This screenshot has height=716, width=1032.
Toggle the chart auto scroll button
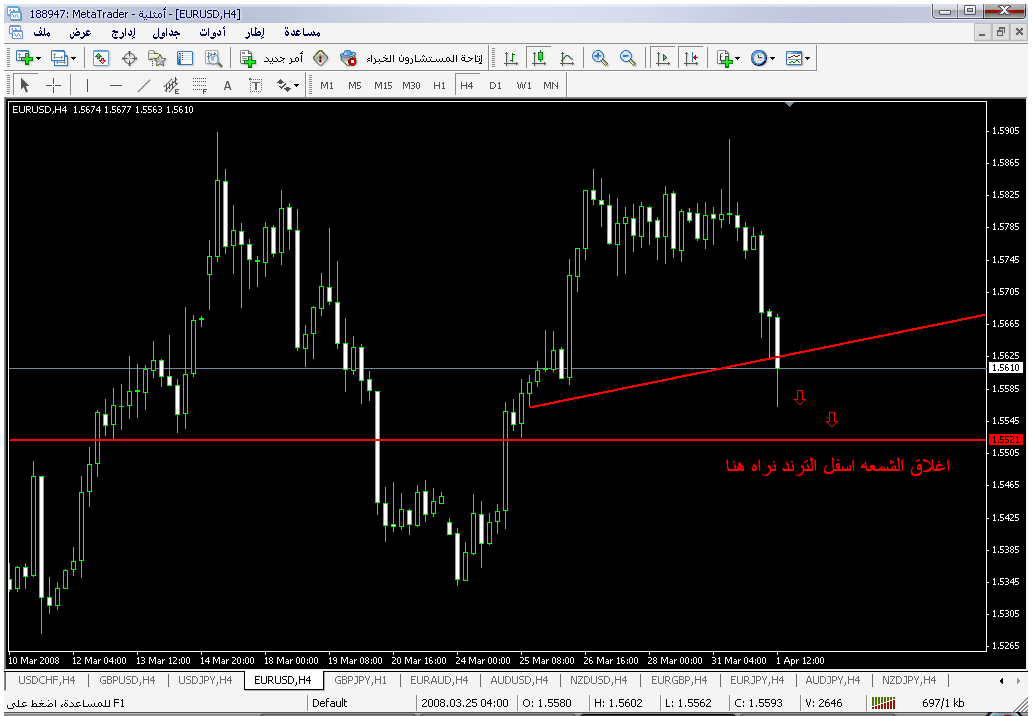(662, 58)
